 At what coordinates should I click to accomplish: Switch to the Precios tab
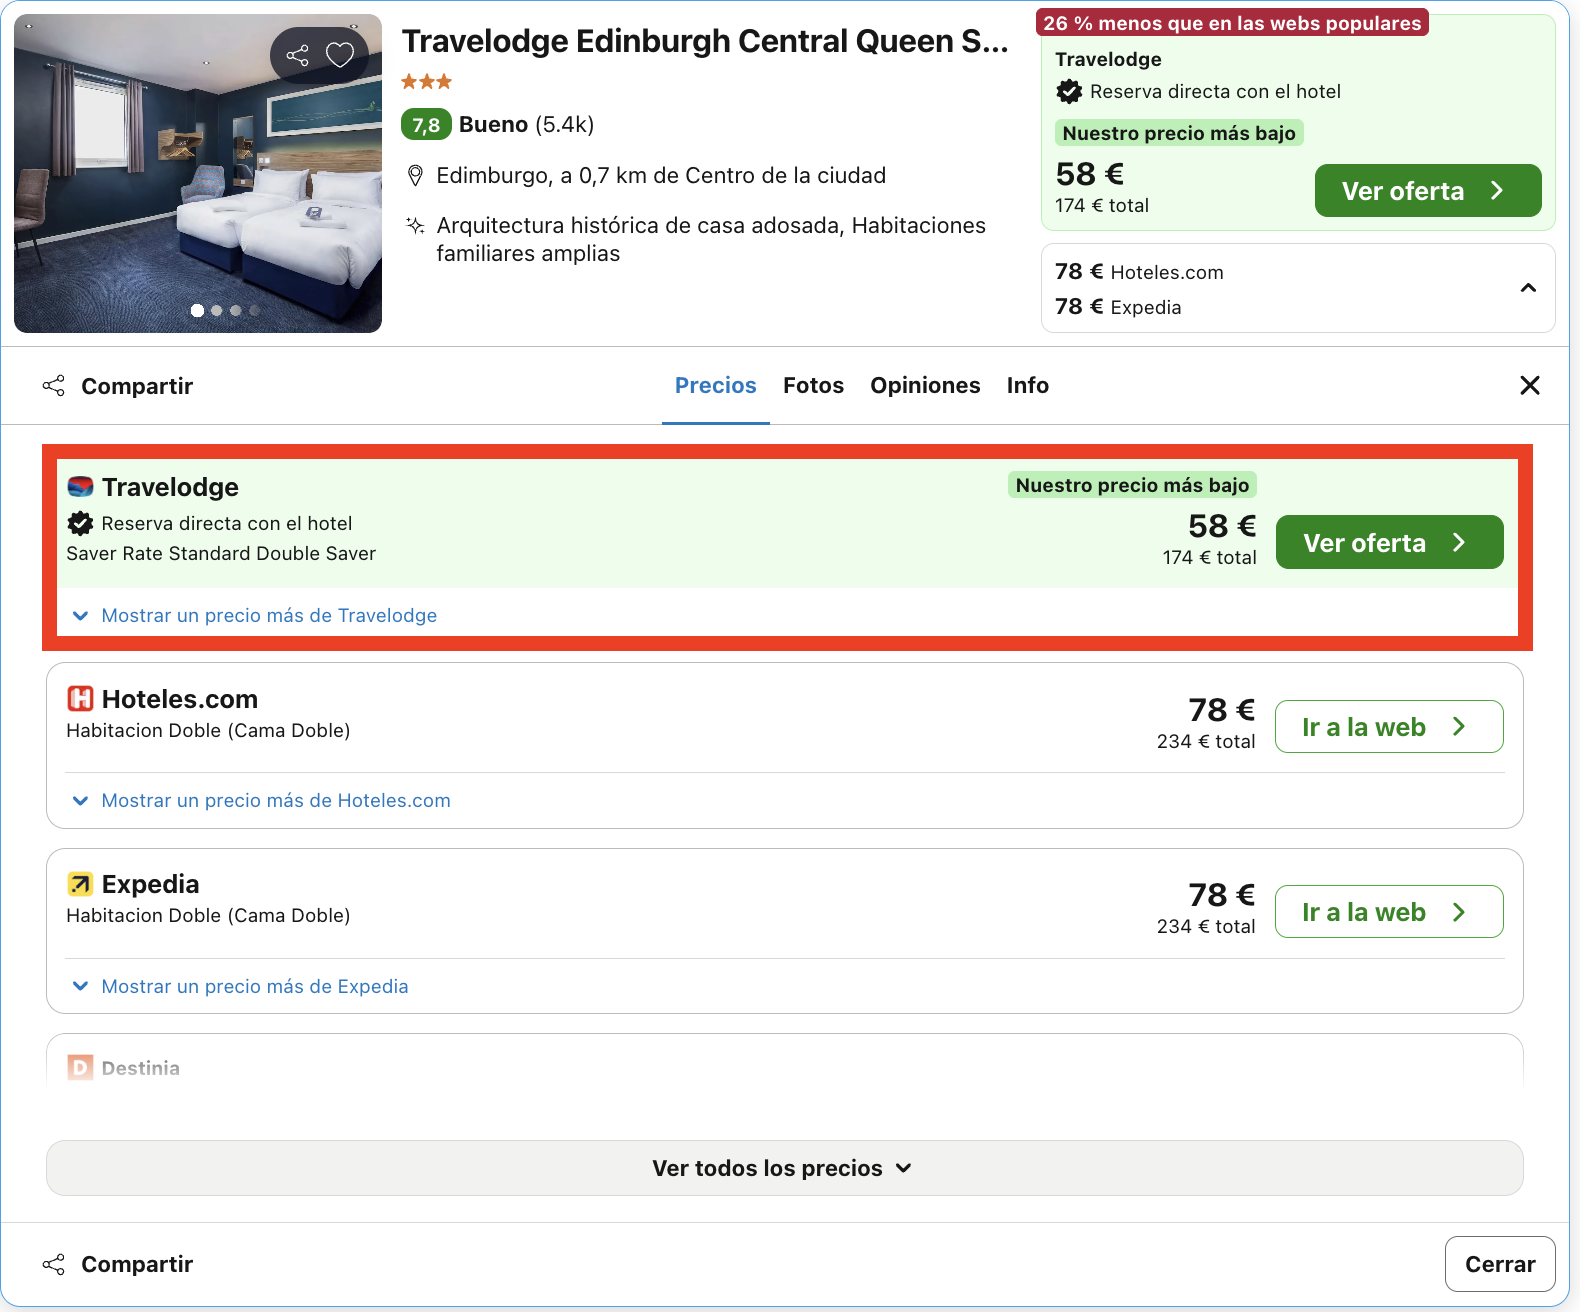coord(716,385)
